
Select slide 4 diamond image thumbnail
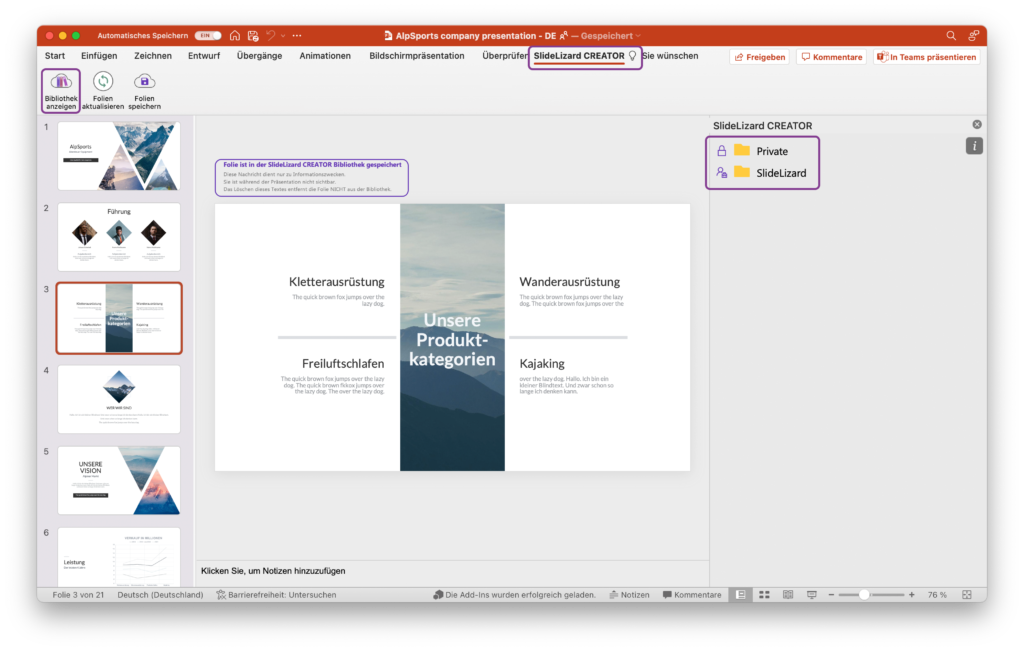[119, 399]
